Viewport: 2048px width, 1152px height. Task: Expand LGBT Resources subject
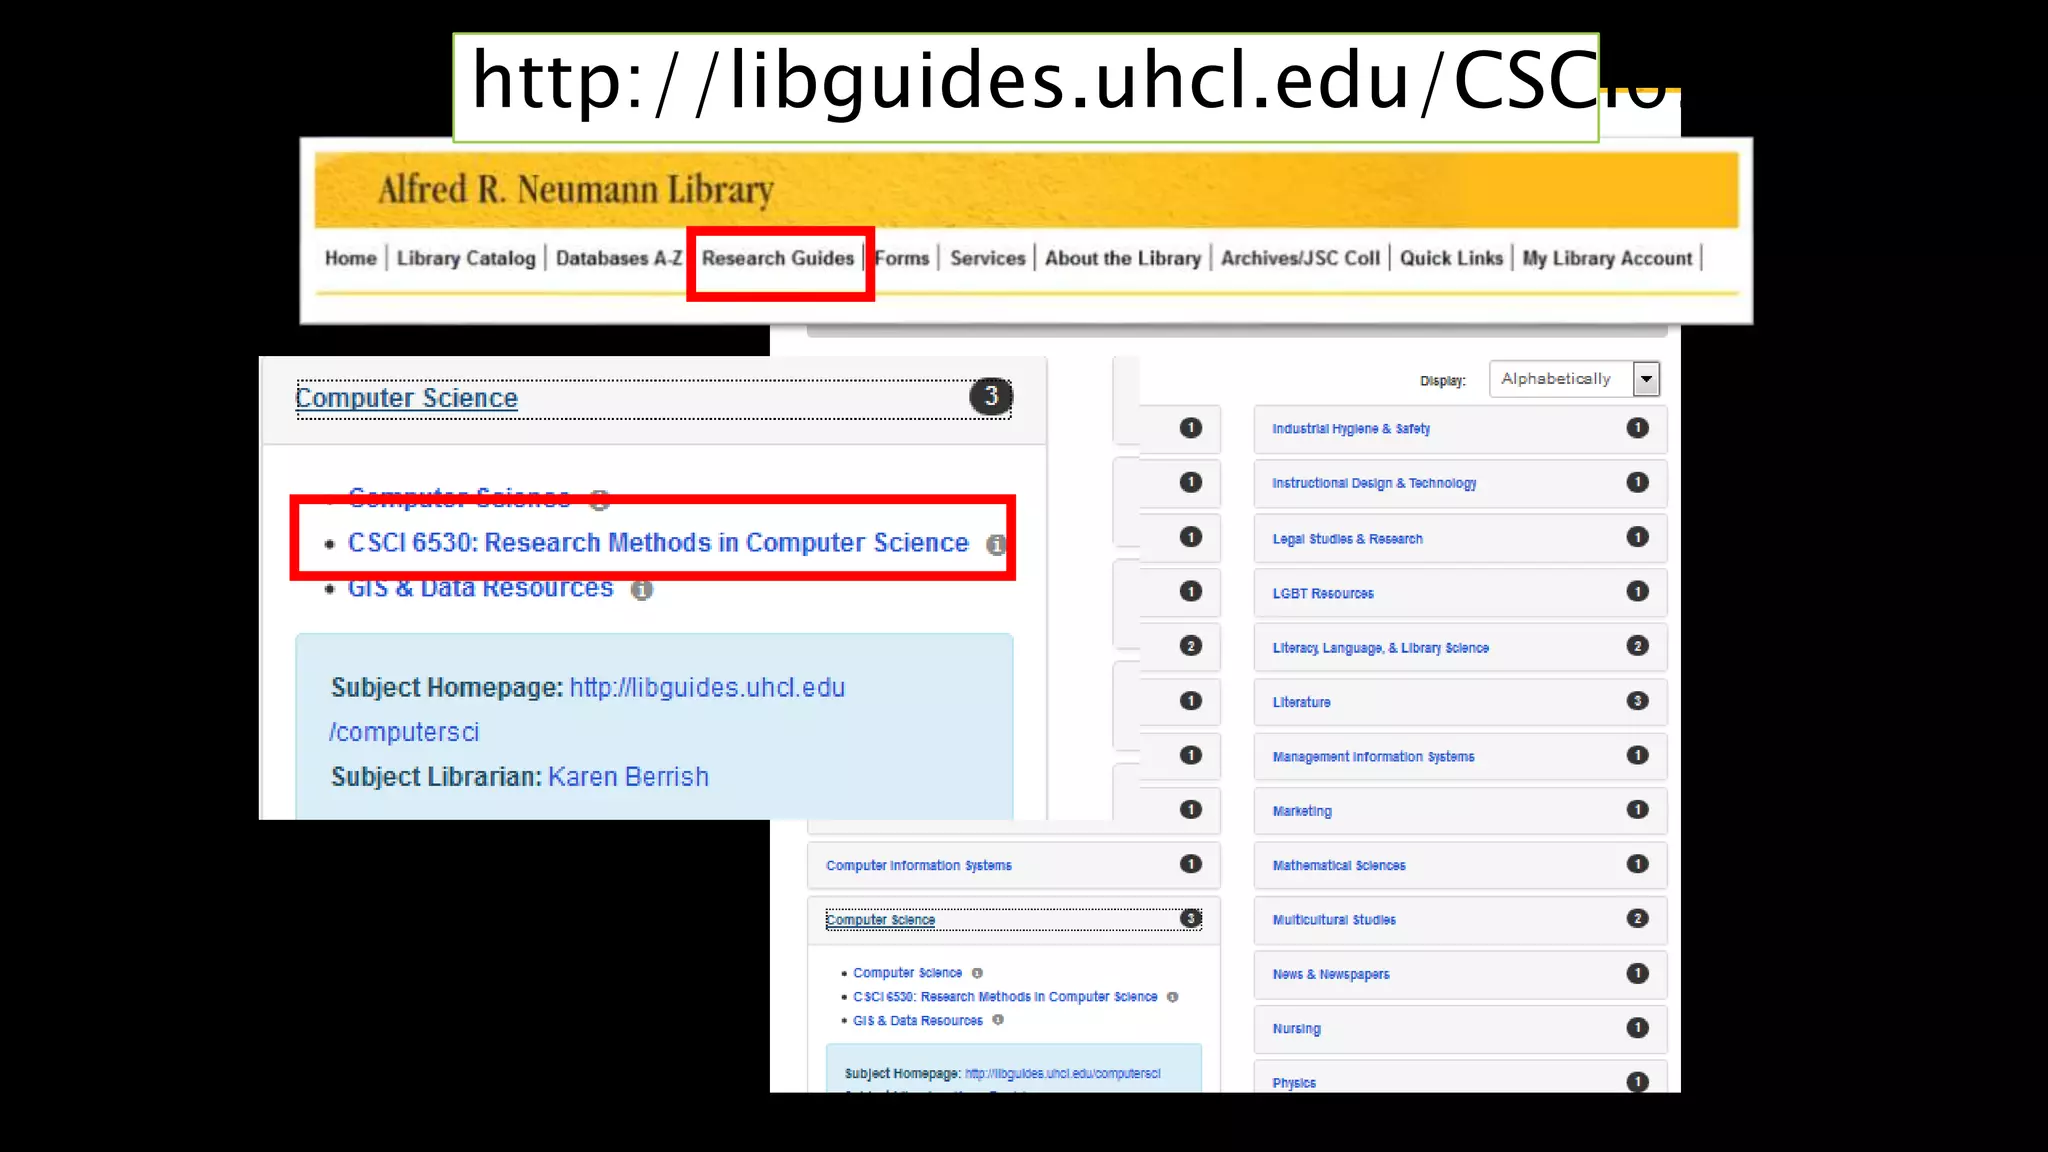pyautogui.click(x=1460, y=593)
